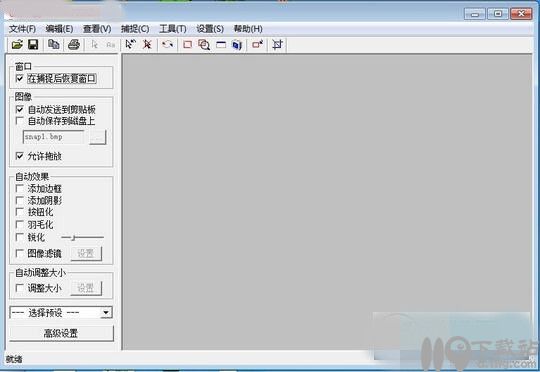Image resolution: width=540 pixels, height=372 pixels.
Task: Toggle auto send to clipboard checkbox
Action: click(20, 110)
